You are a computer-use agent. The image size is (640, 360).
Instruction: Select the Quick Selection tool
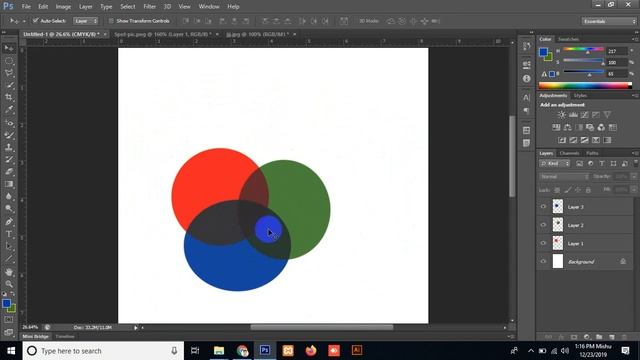point(9,85)
